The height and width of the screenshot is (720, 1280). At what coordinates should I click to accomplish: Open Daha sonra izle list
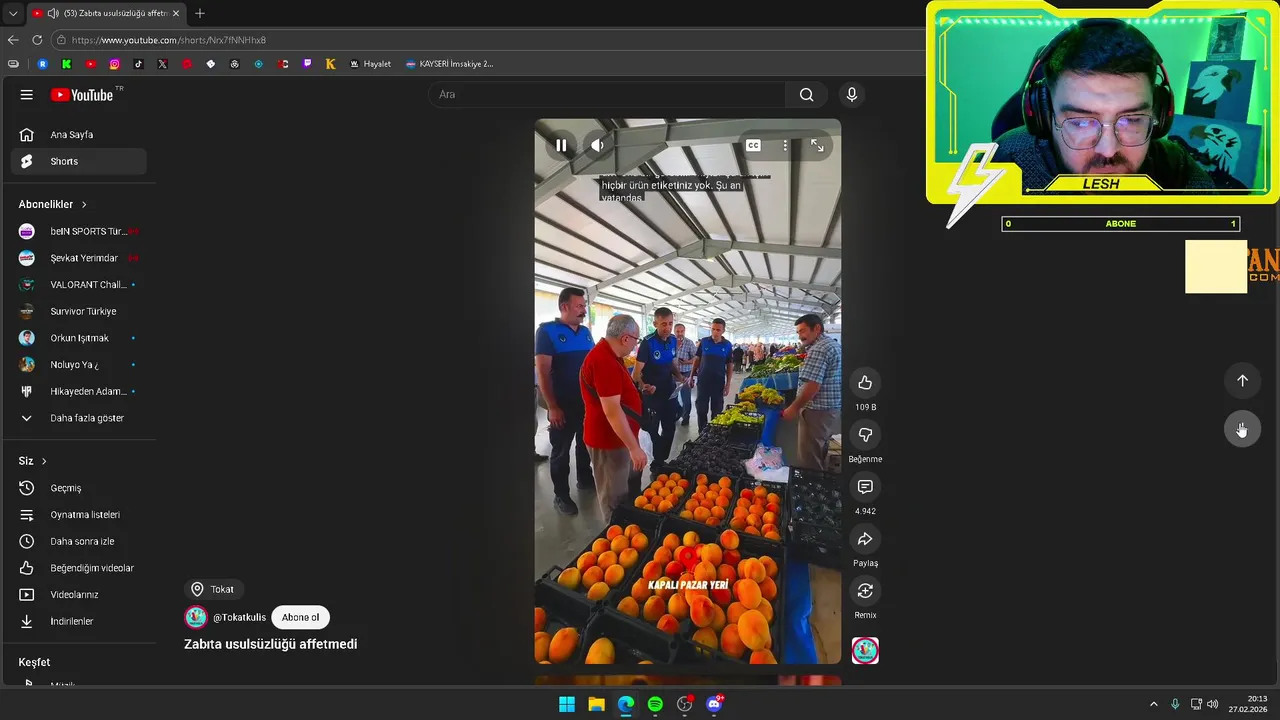80,541
